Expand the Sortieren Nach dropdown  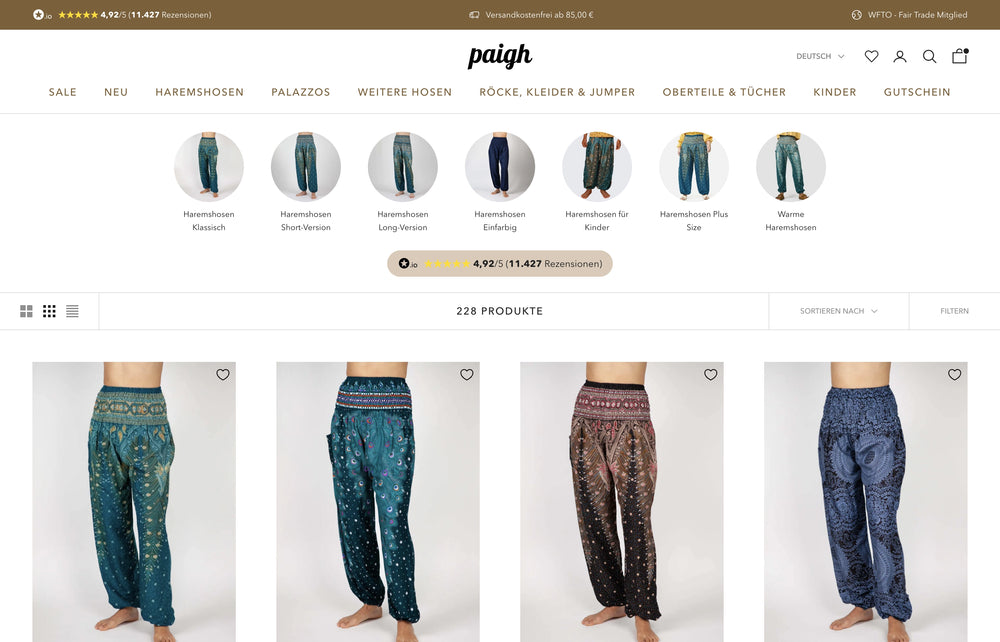pyautogui.click(x=839, y=311)
